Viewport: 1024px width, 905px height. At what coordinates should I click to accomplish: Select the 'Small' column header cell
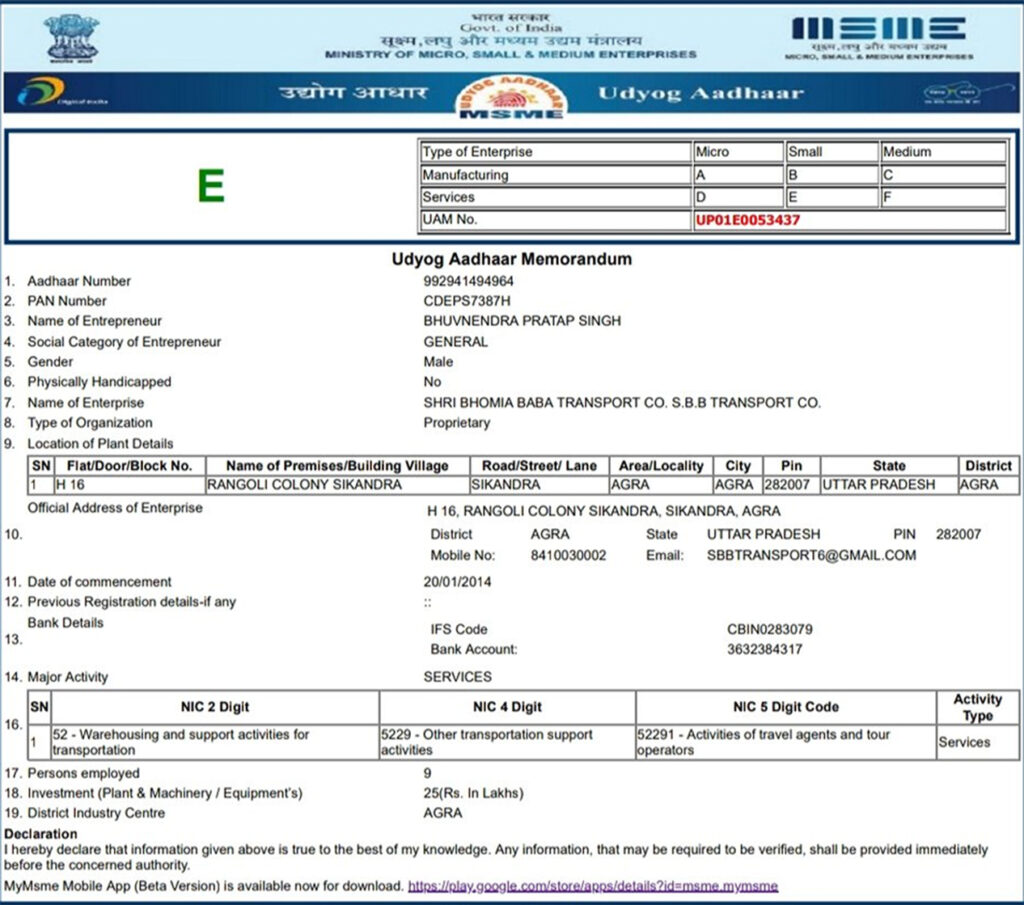(832, 152)
